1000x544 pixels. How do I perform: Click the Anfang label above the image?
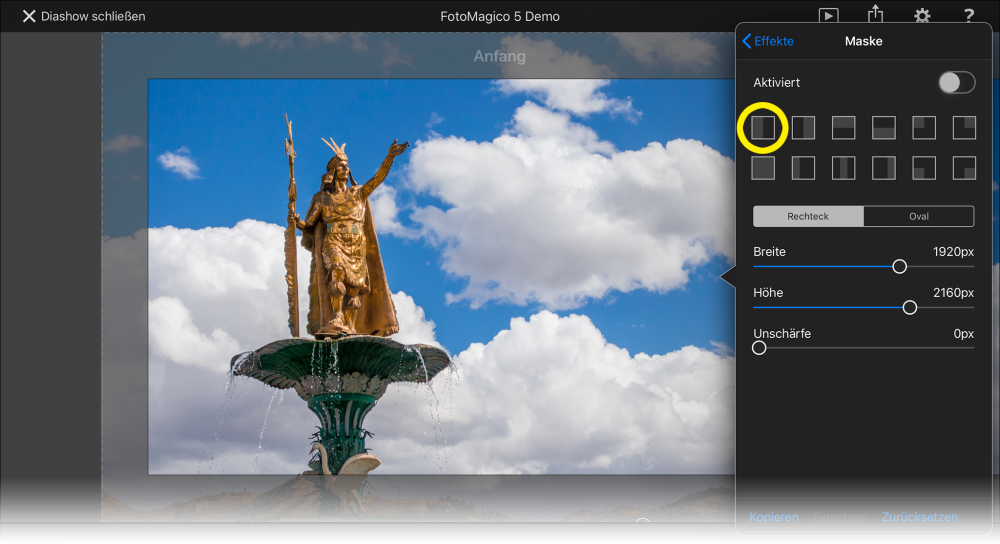click(x=499, y=56)
